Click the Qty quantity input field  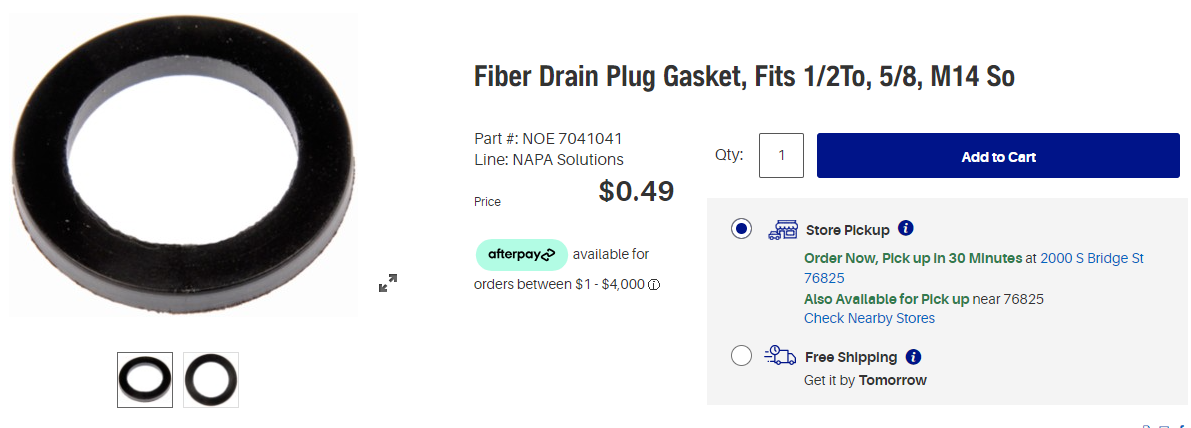[x=781, y=156]
